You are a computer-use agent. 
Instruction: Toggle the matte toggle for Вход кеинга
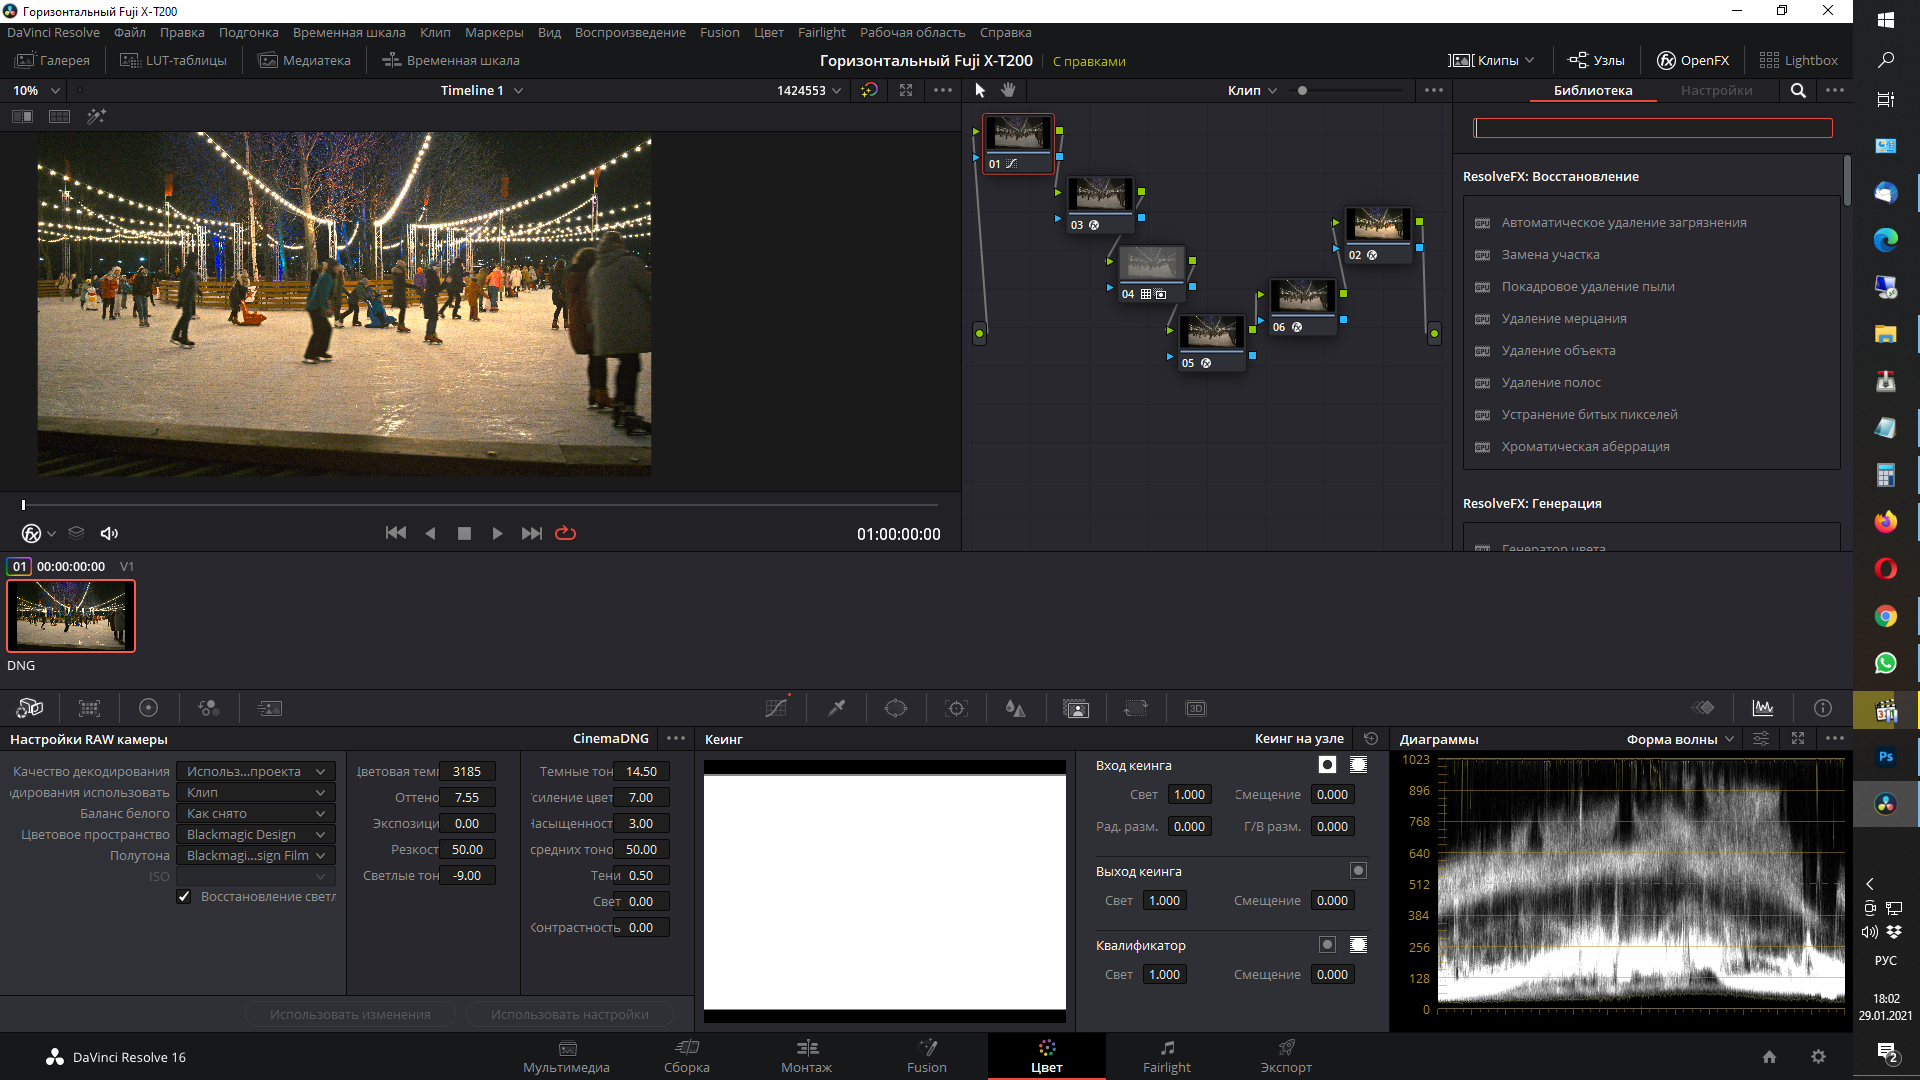pyautogui.click(x=1327, y=765)
